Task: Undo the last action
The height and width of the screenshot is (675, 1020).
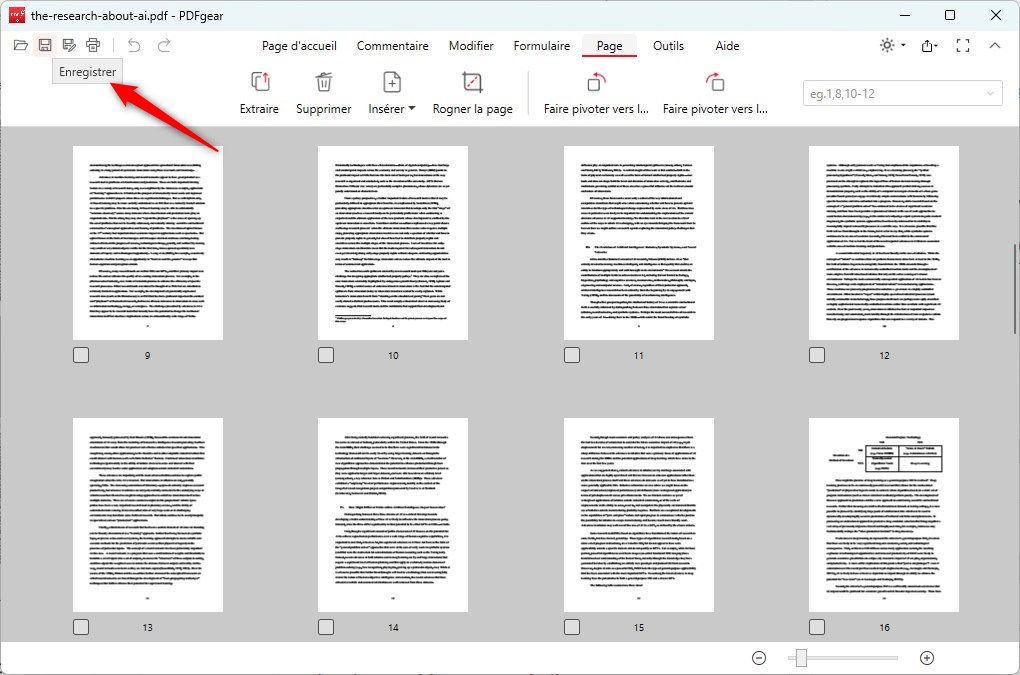Action: (134, 44)
